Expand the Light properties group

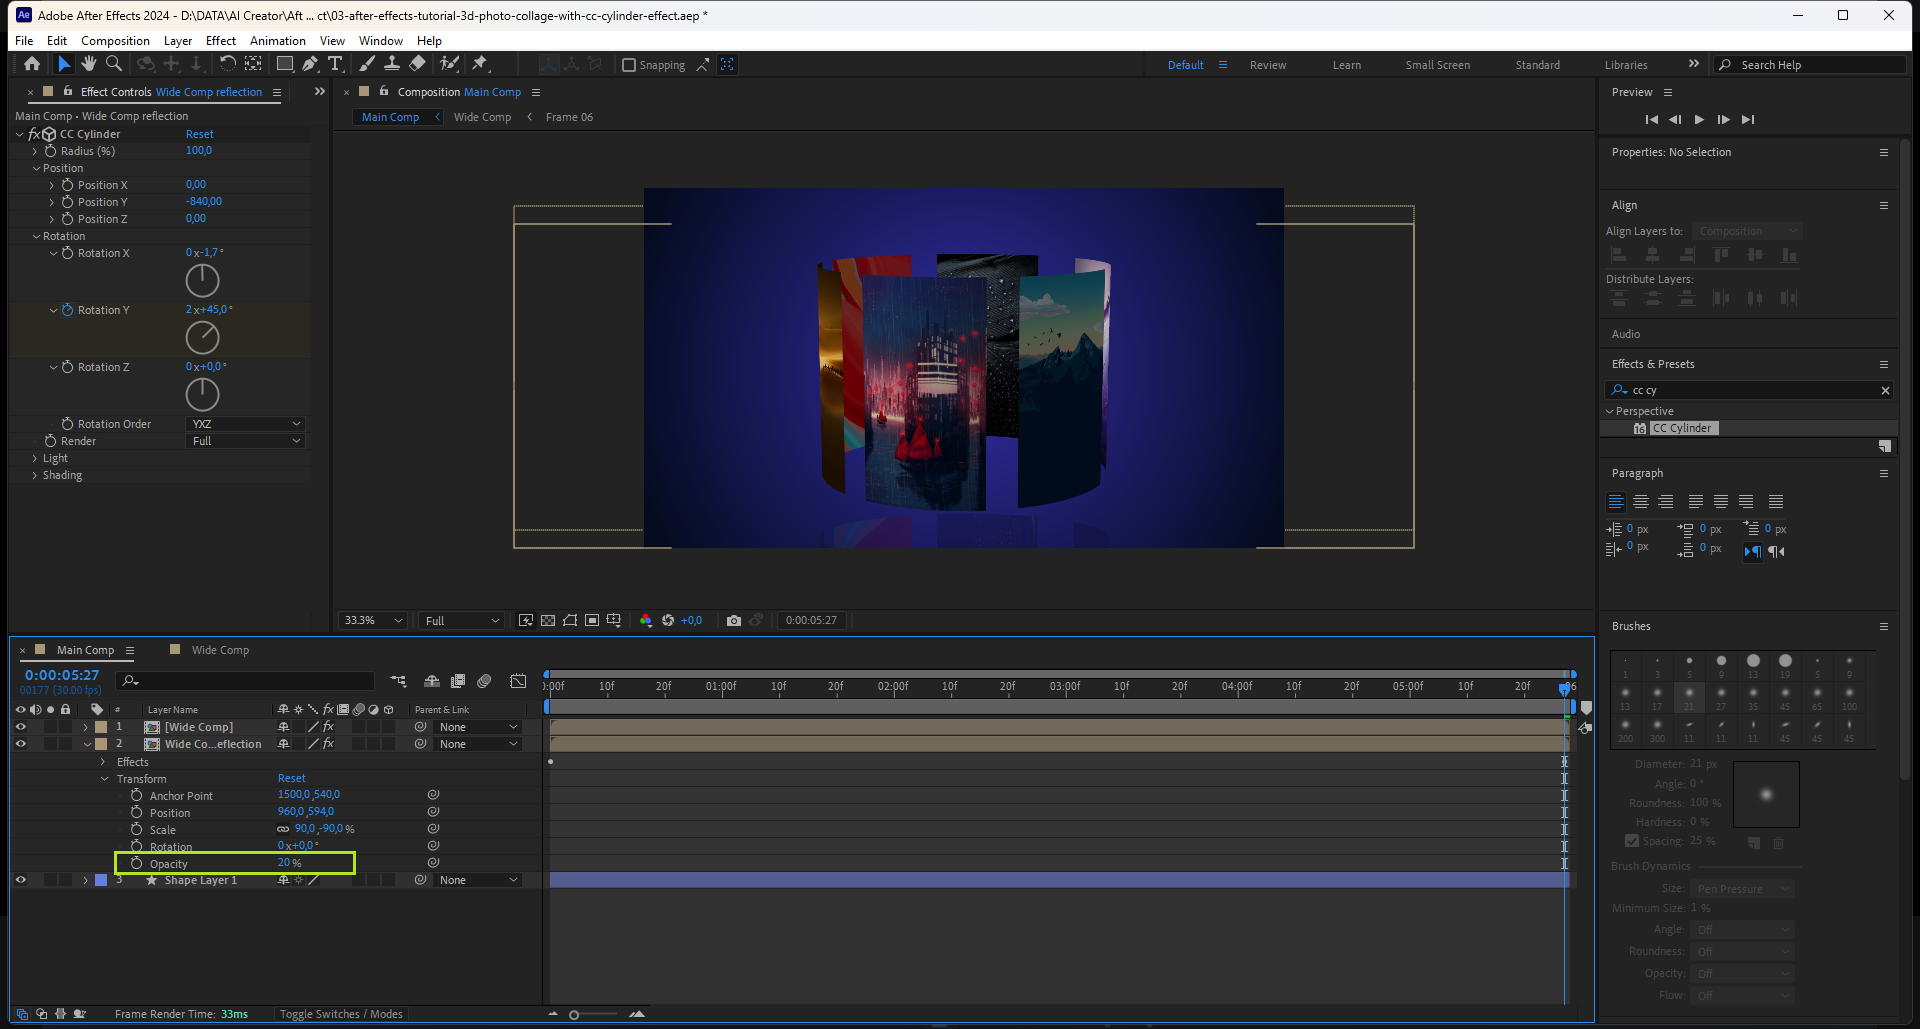35,458
